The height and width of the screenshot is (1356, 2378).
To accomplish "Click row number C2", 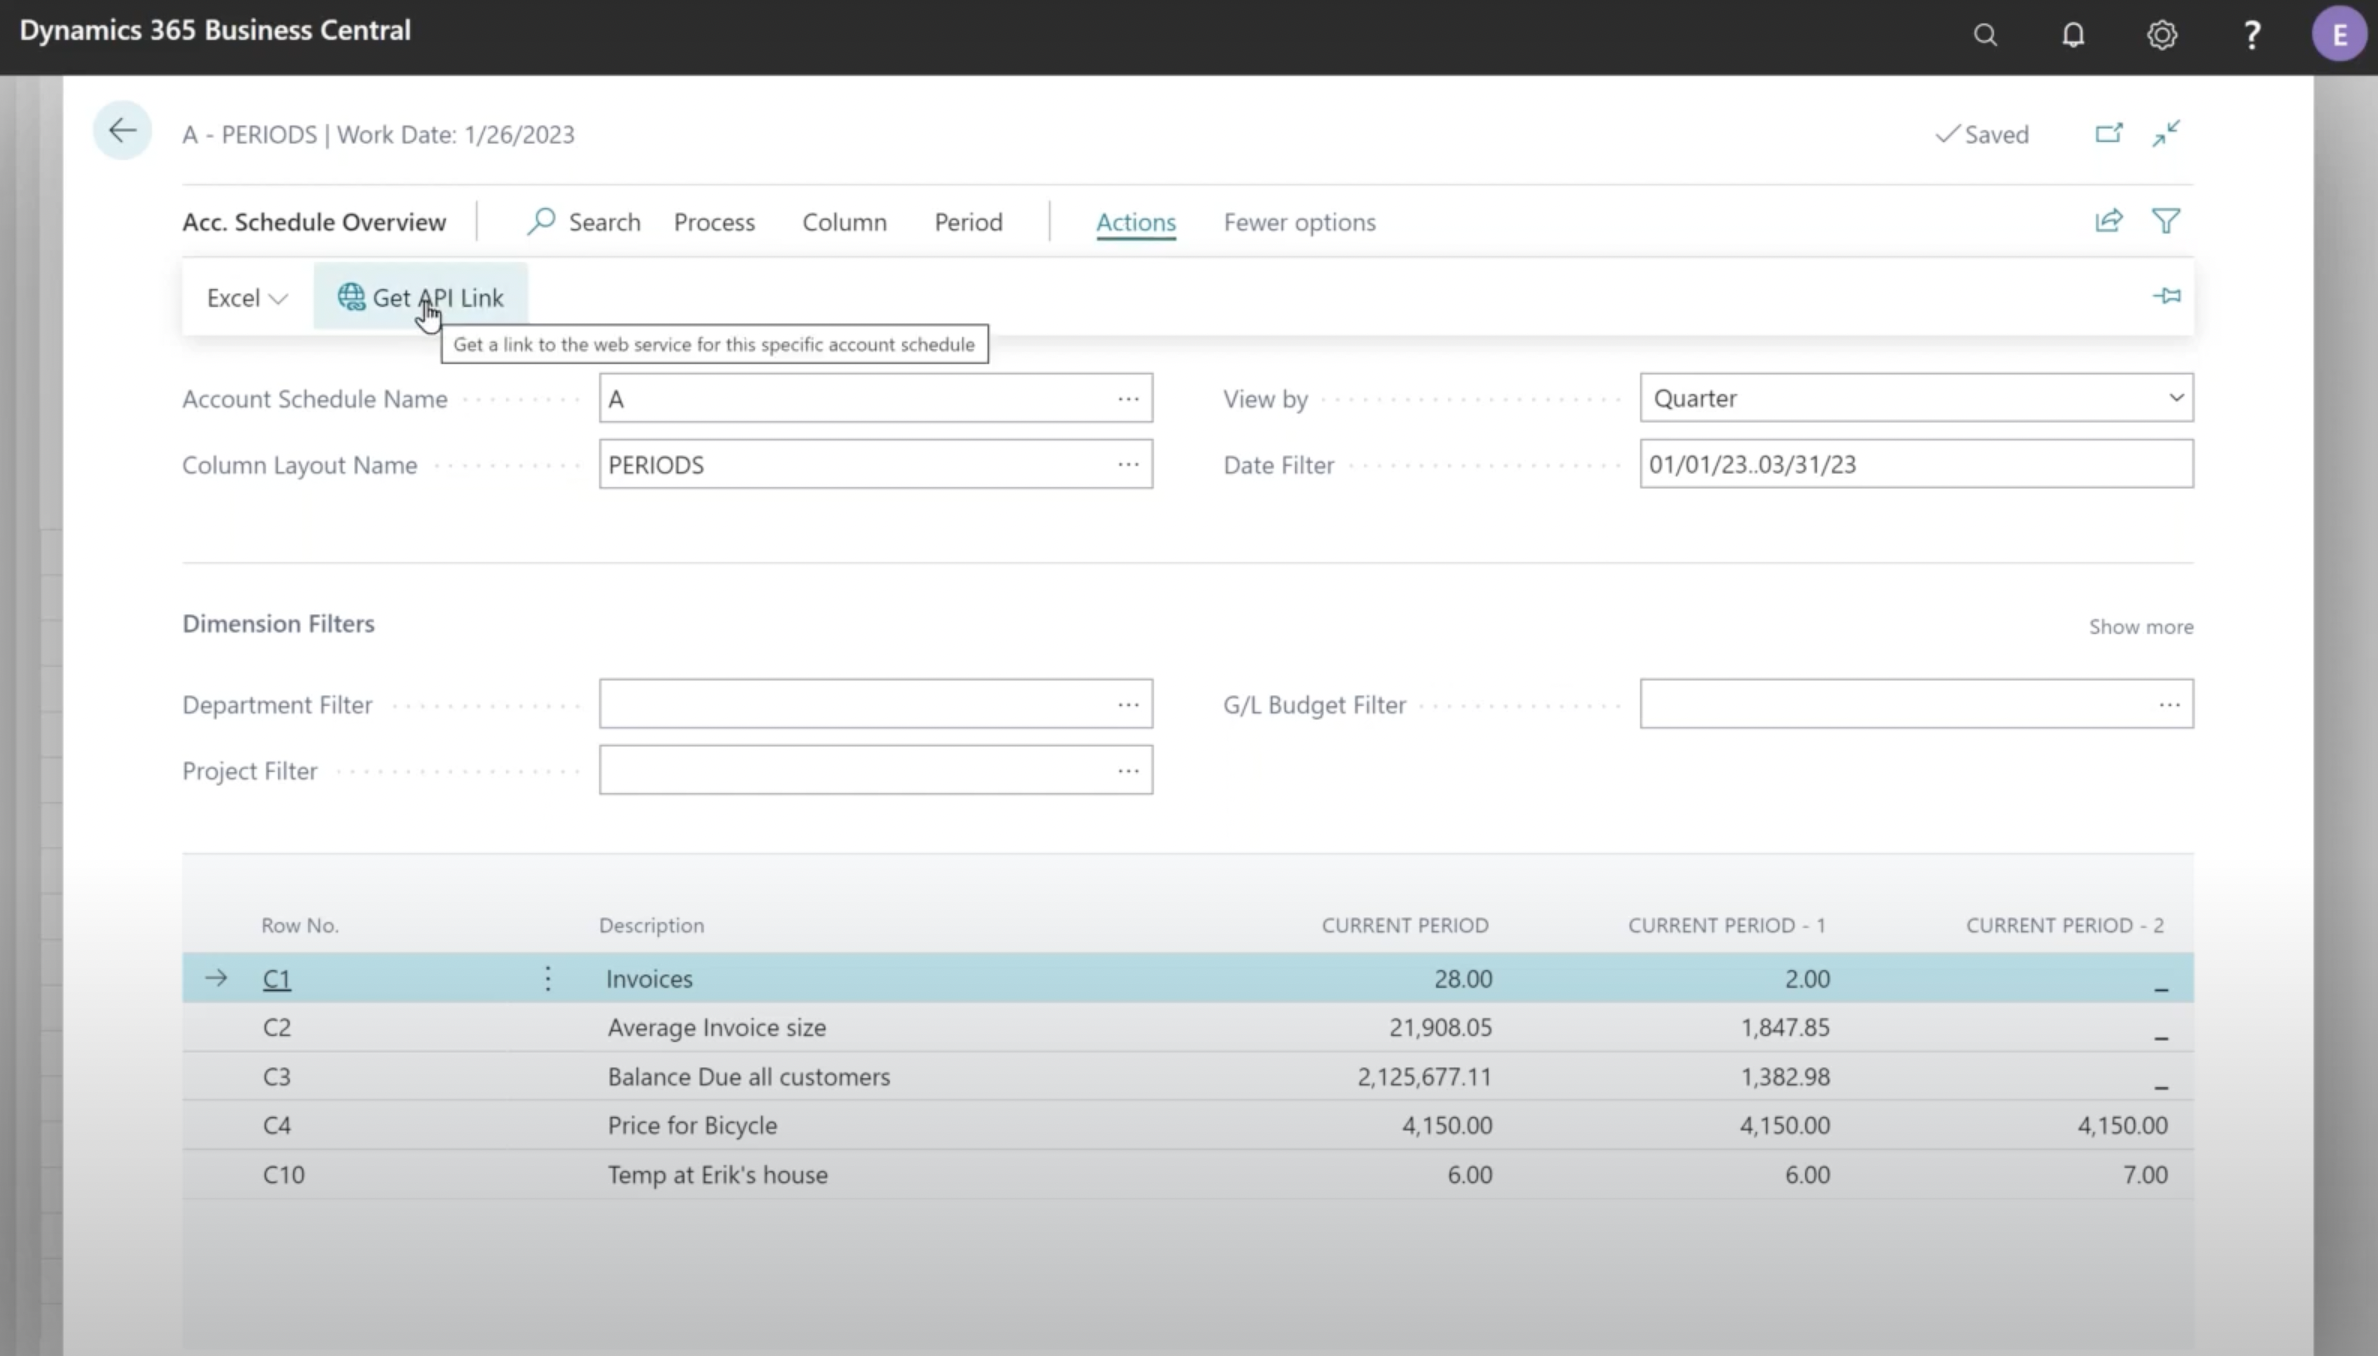I will 276,1028.
